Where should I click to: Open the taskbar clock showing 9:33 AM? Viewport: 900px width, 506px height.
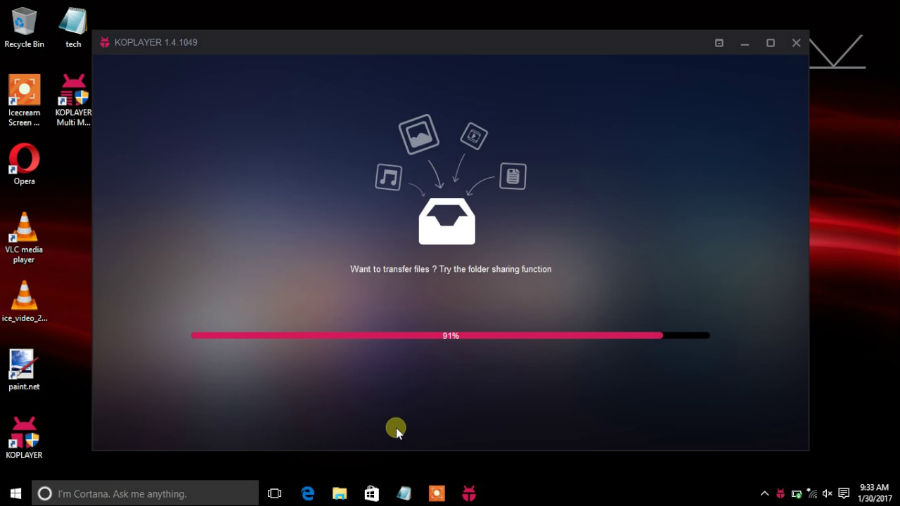coord(874,493)
